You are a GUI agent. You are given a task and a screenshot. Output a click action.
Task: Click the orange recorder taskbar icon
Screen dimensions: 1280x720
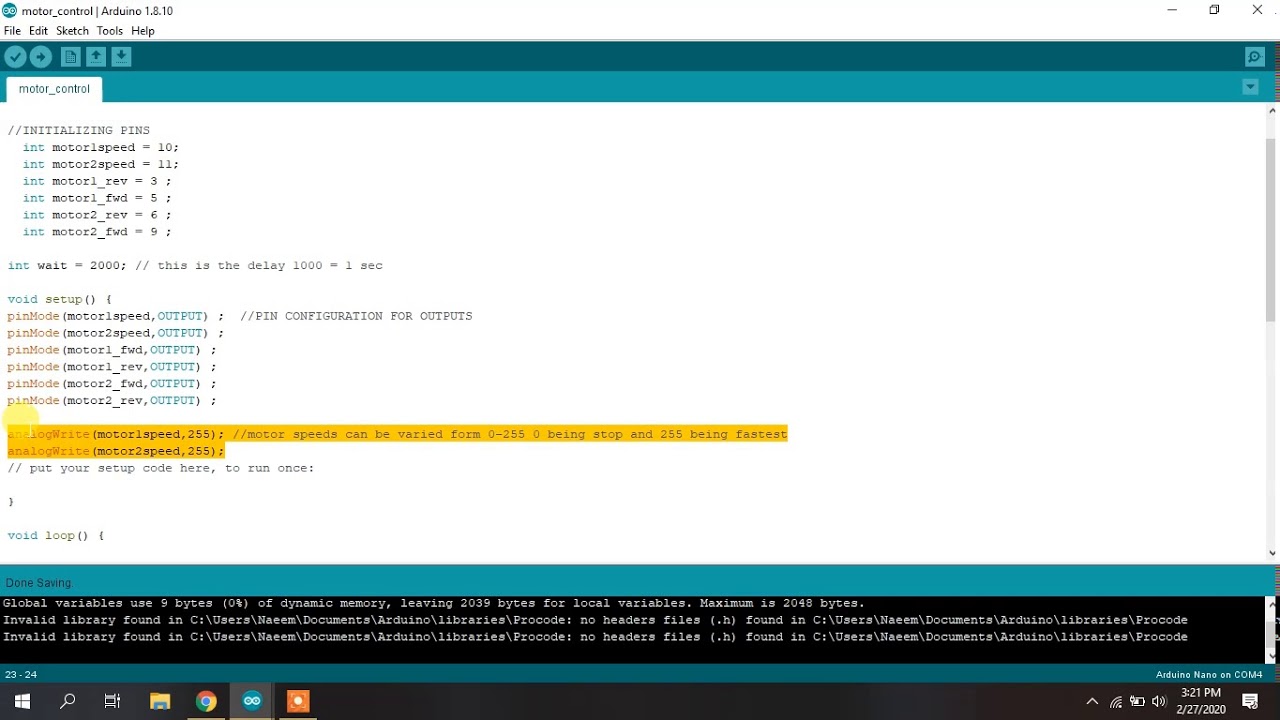click(x=298, y=701)
